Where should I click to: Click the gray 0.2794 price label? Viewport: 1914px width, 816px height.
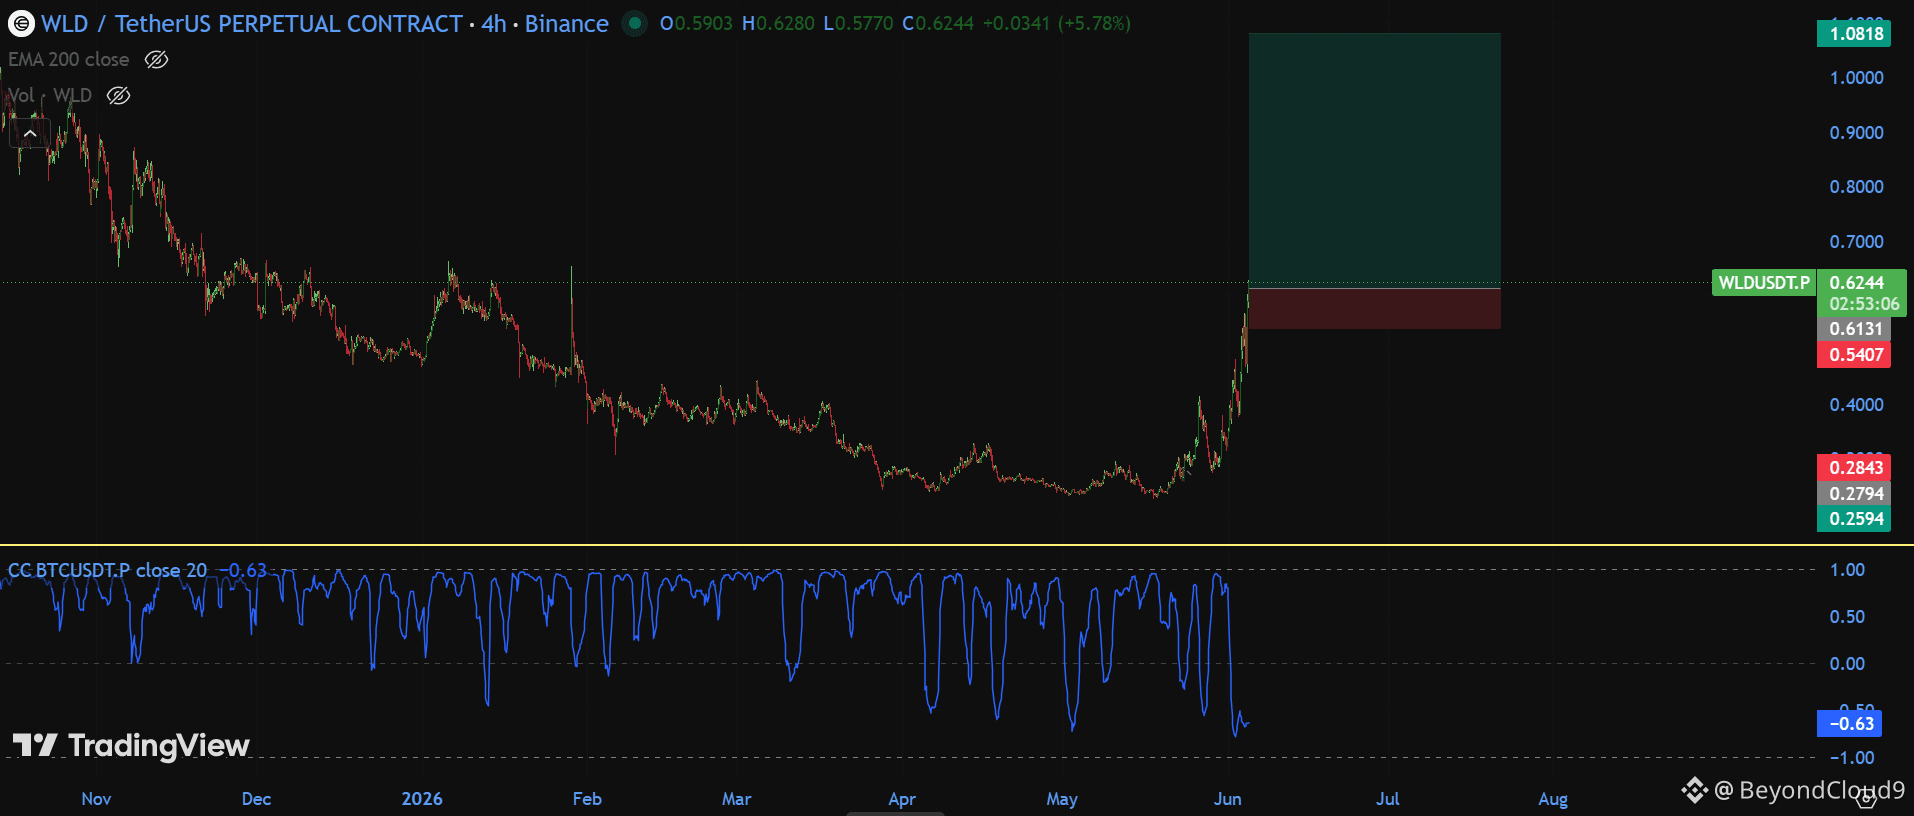pos(1854,494)
